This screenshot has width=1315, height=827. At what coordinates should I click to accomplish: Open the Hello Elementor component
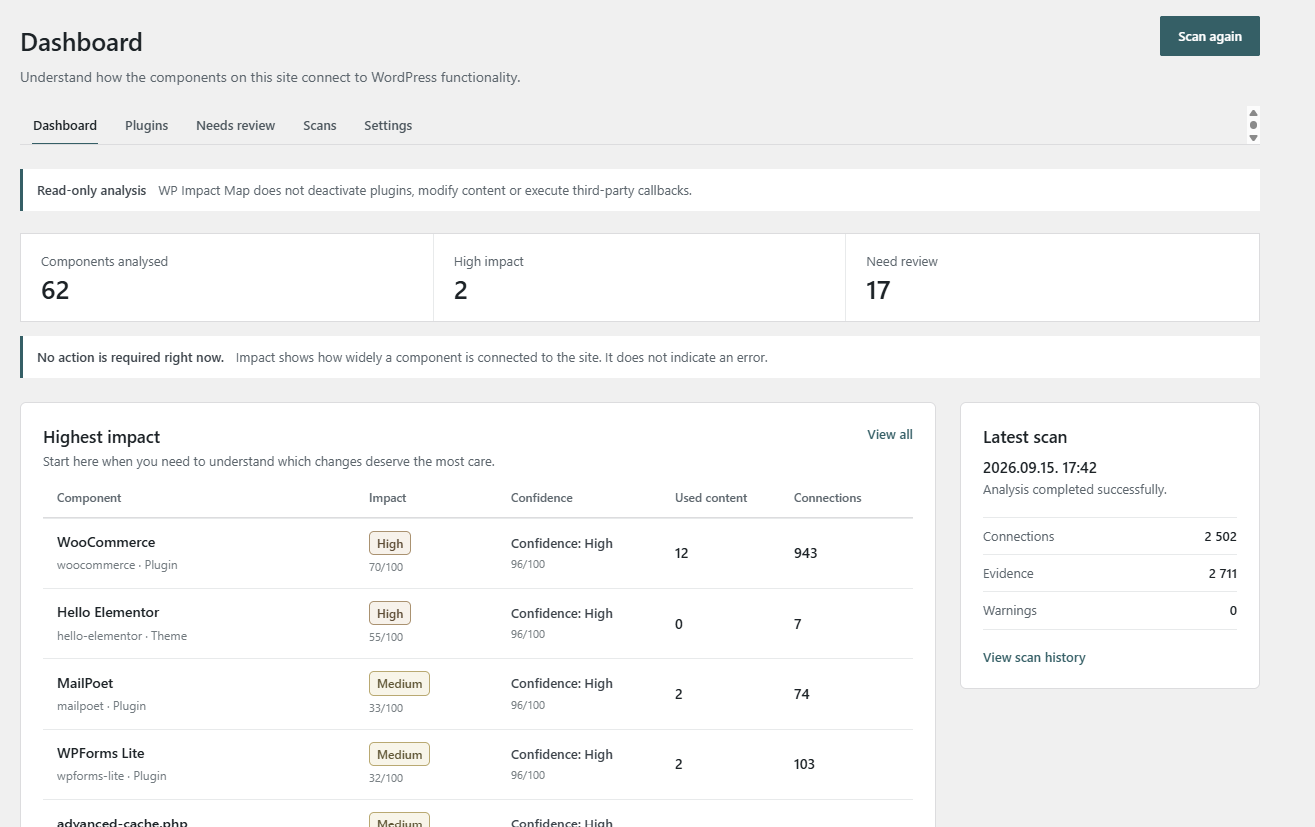click(108, 612)
